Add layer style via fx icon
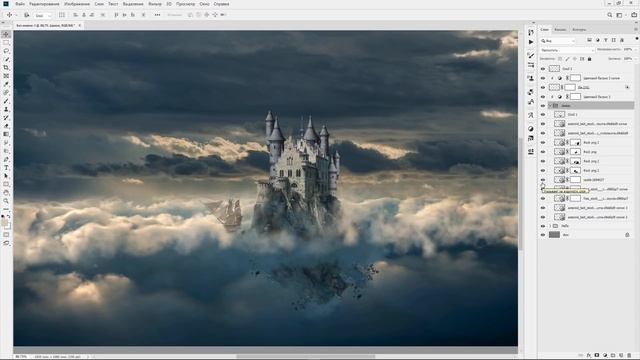 tap(589, 356)
